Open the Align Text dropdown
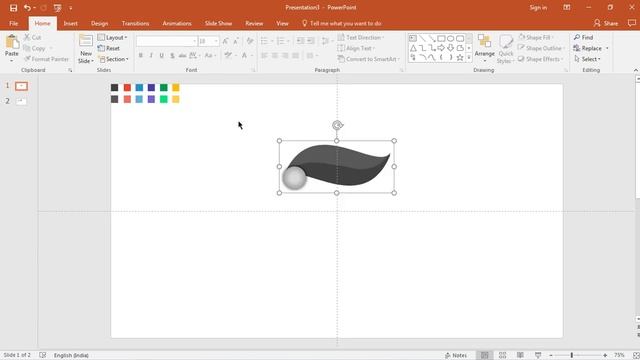 (x=356, y=48)
